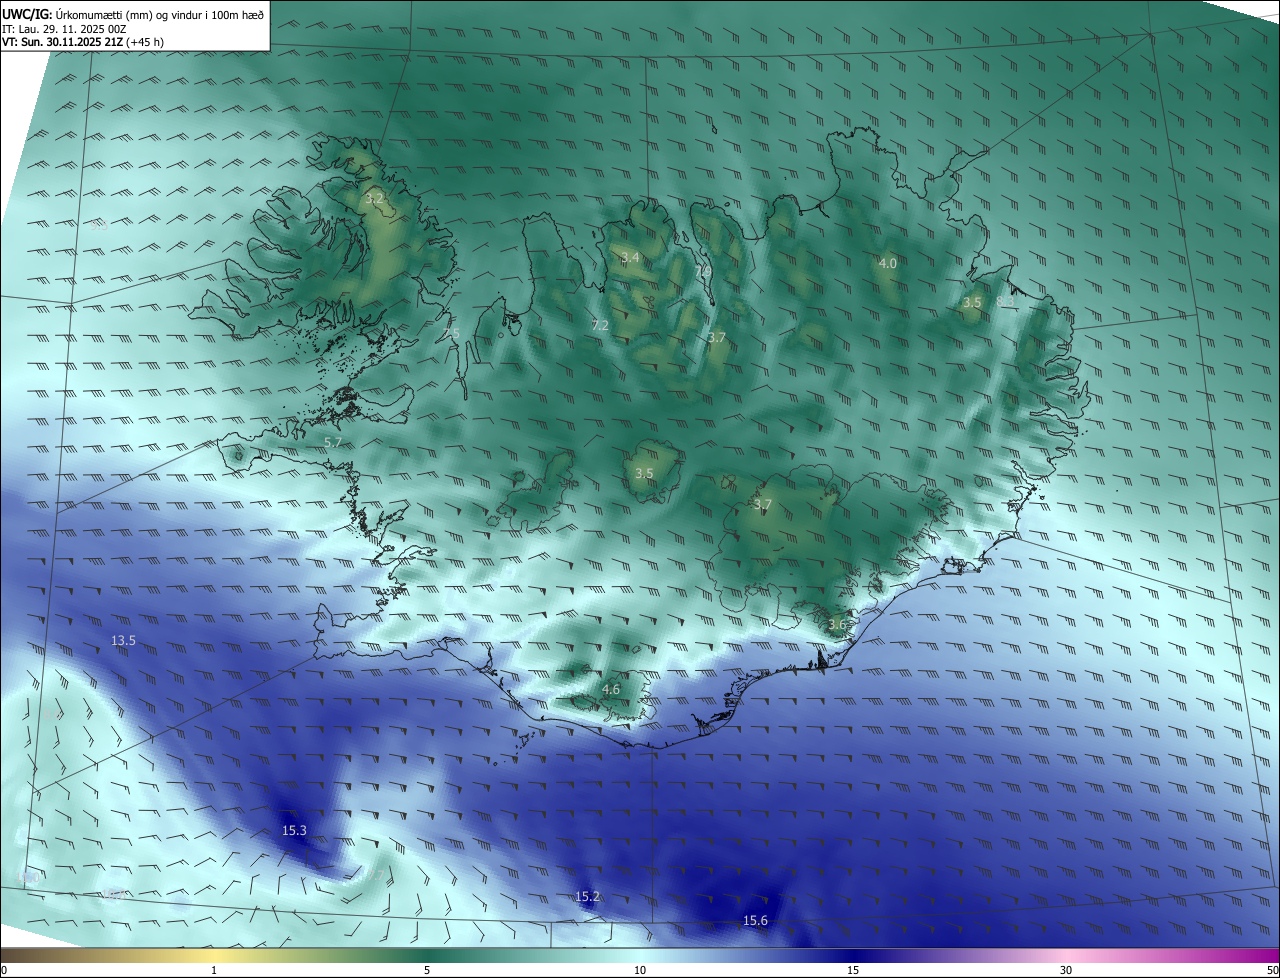1280x978 pixels.
Task: Select the 15.6 maximum value label
Action: [755, 921]
